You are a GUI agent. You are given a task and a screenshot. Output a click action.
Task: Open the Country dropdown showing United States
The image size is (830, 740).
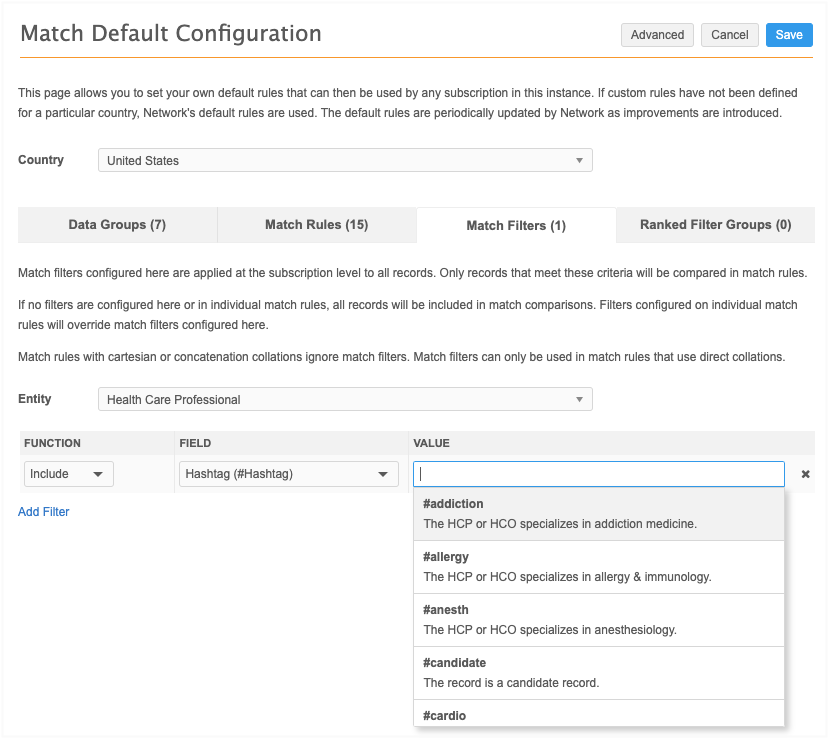click(345, 160)
